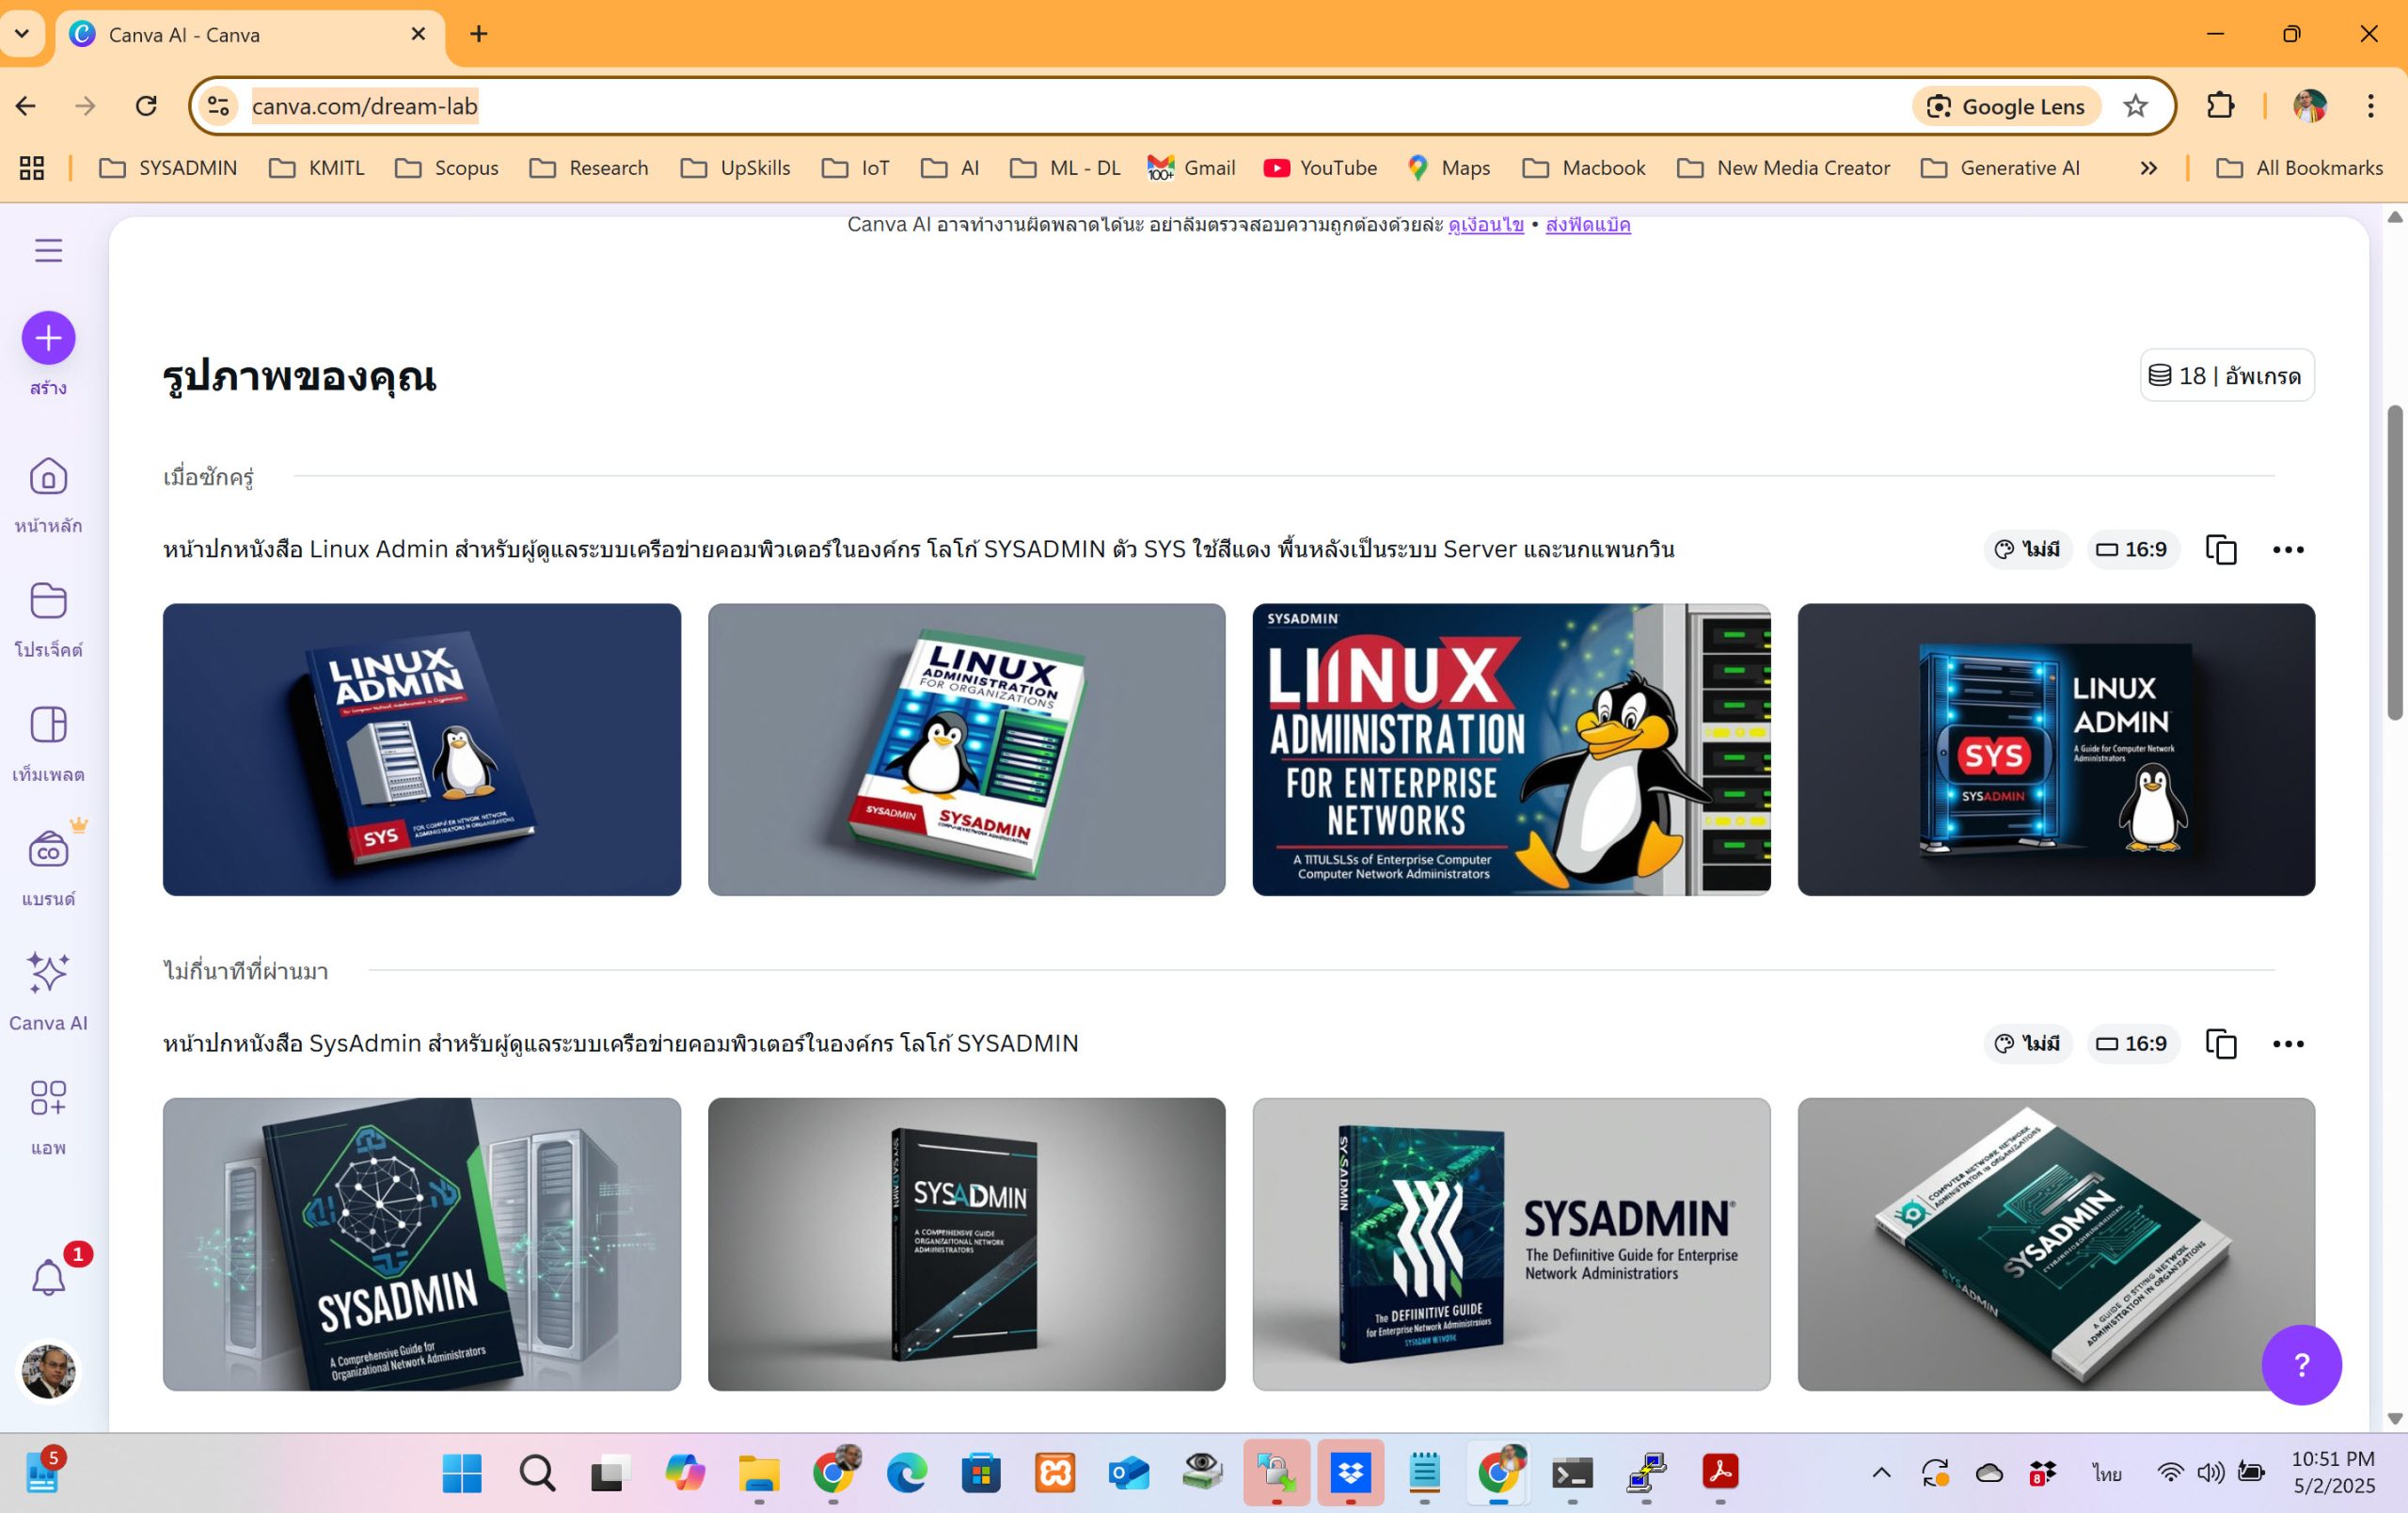Open the Windows Start menu

[x=461, y=1473]
